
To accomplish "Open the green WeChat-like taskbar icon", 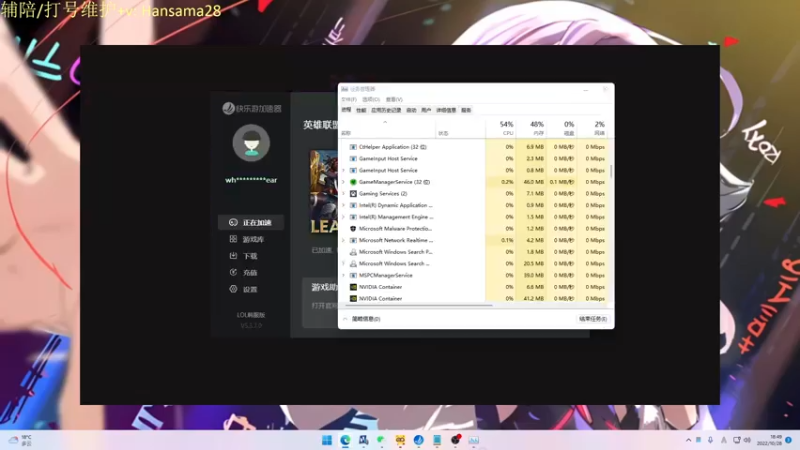I will pos(381,440).
